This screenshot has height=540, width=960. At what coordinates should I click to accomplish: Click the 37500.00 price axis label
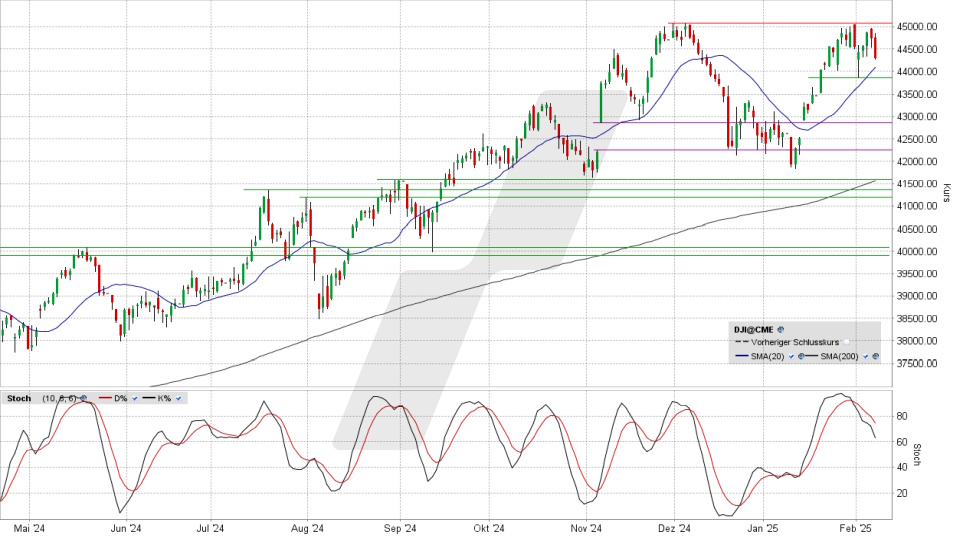[917, 363]
